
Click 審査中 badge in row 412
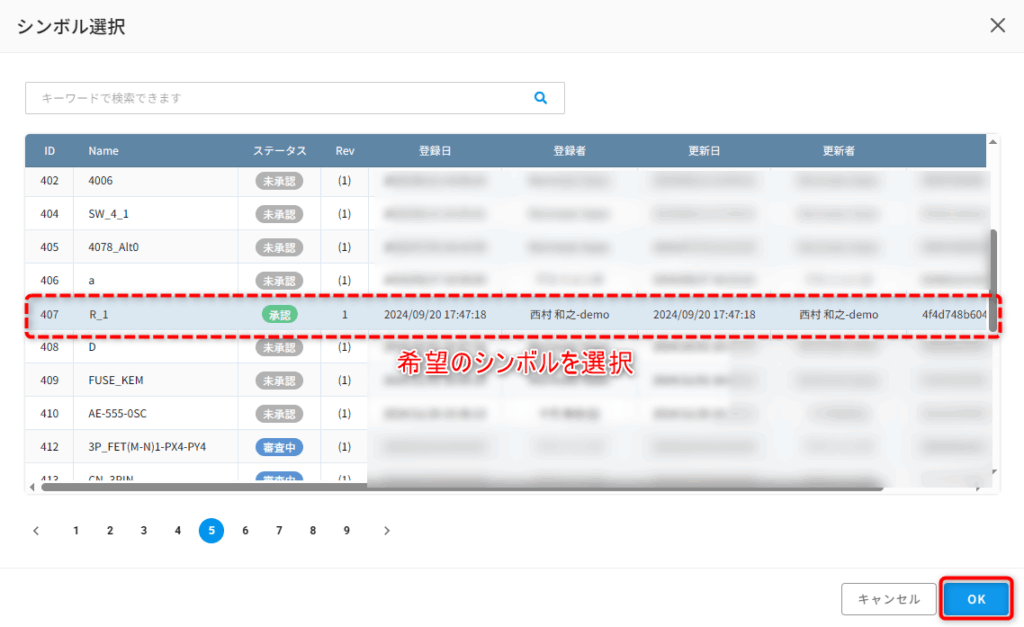click(x=280, y=447)
